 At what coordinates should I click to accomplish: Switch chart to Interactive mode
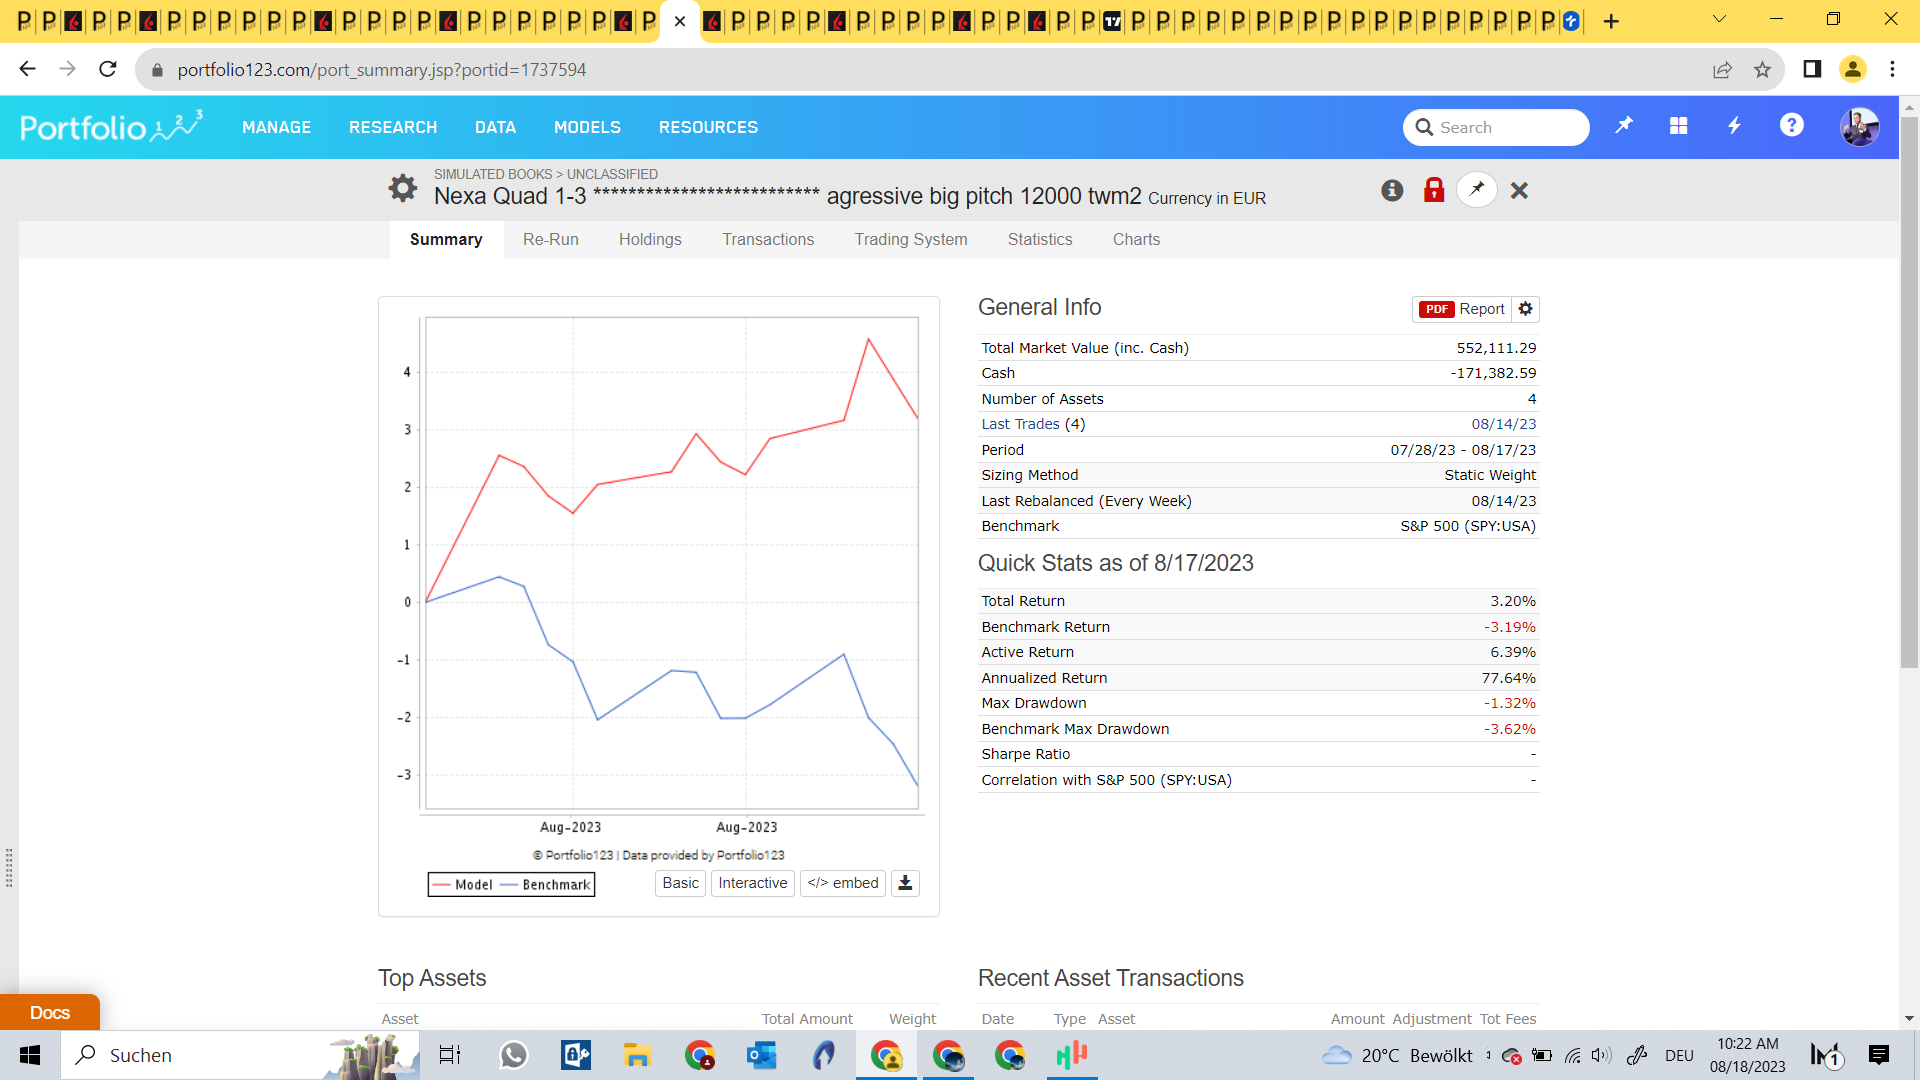click(752, 883)
